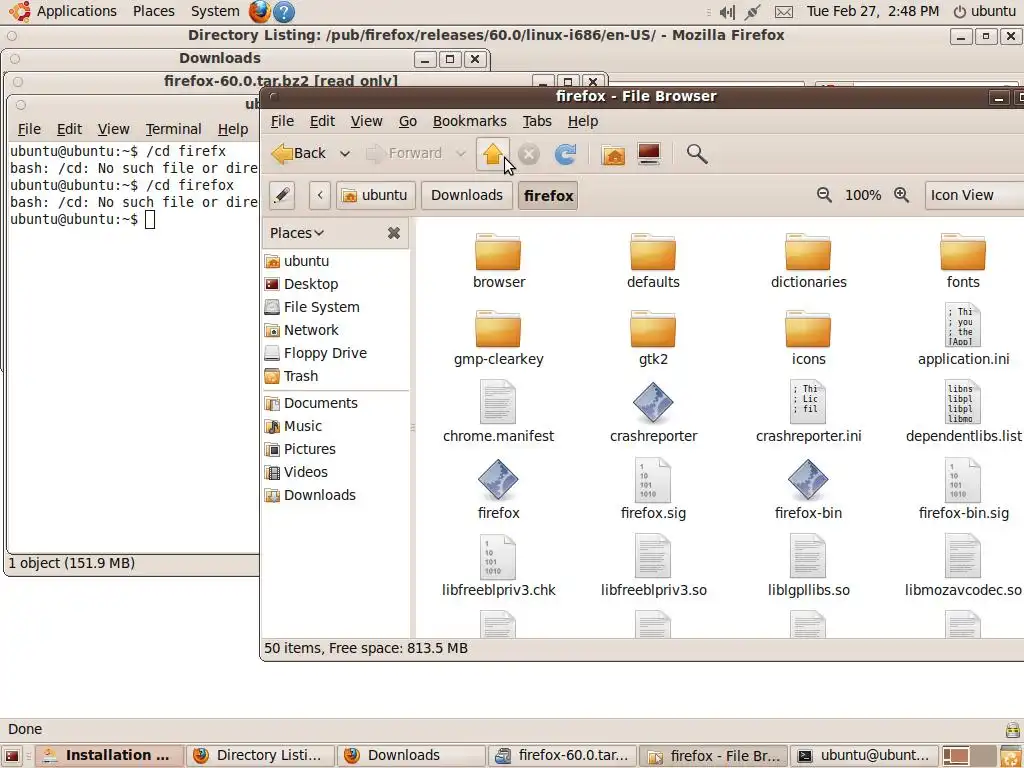Click the Computer toolbar icon

pos(648,154)
